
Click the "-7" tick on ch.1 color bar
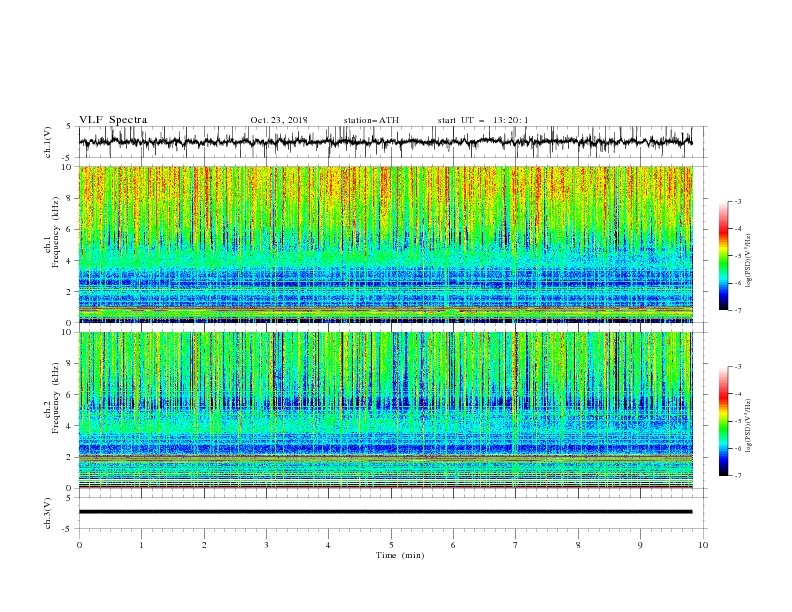pos(737,311)
